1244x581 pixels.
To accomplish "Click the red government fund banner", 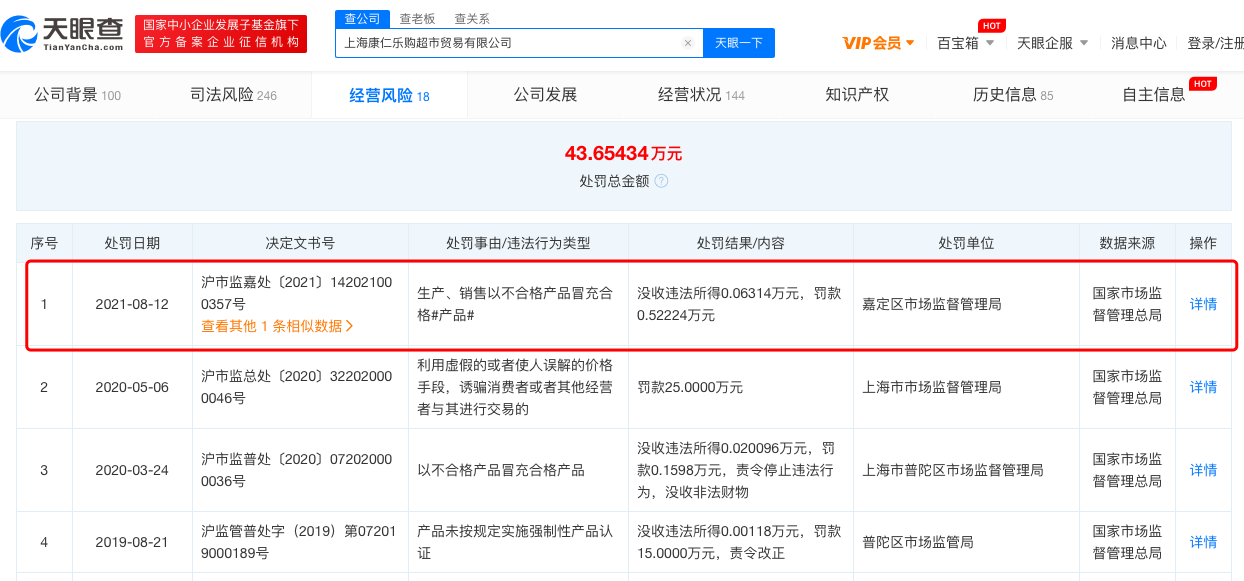I will point(221,33).
